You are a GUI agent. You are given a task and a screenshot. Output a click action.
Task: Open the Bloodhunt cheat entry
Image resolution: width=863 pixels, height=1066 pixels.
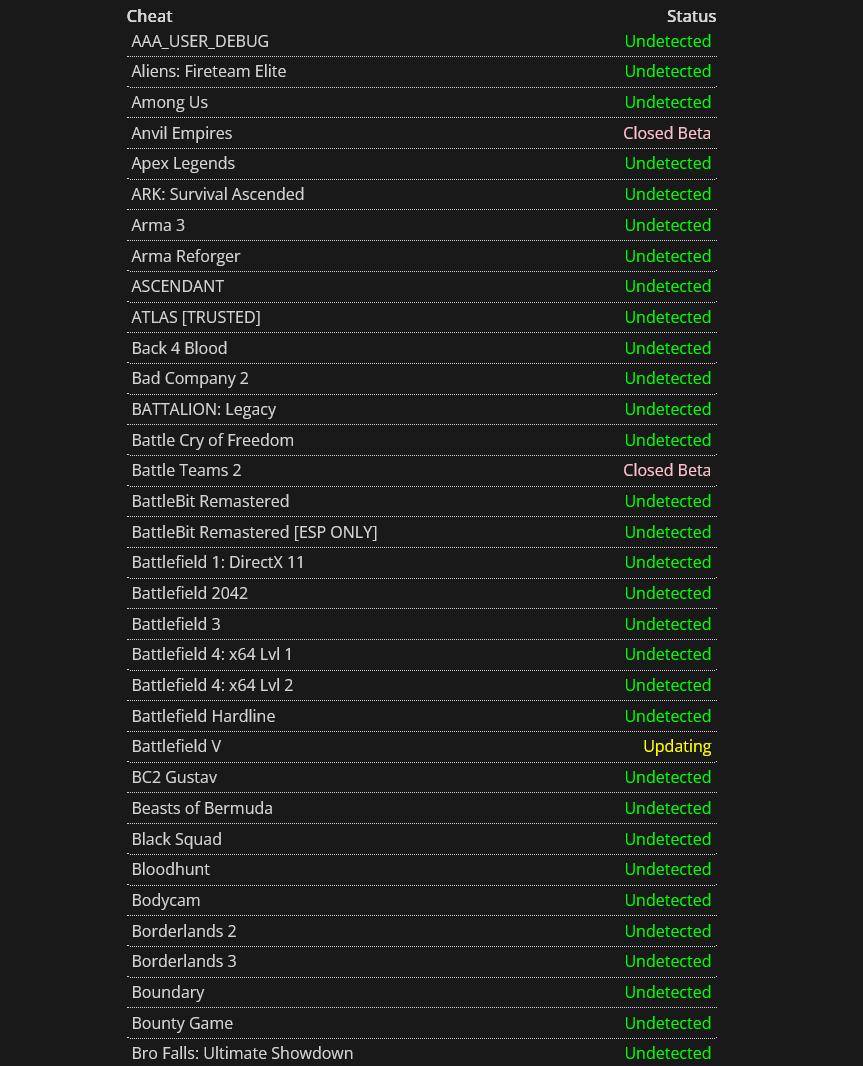tap(171, 870)
